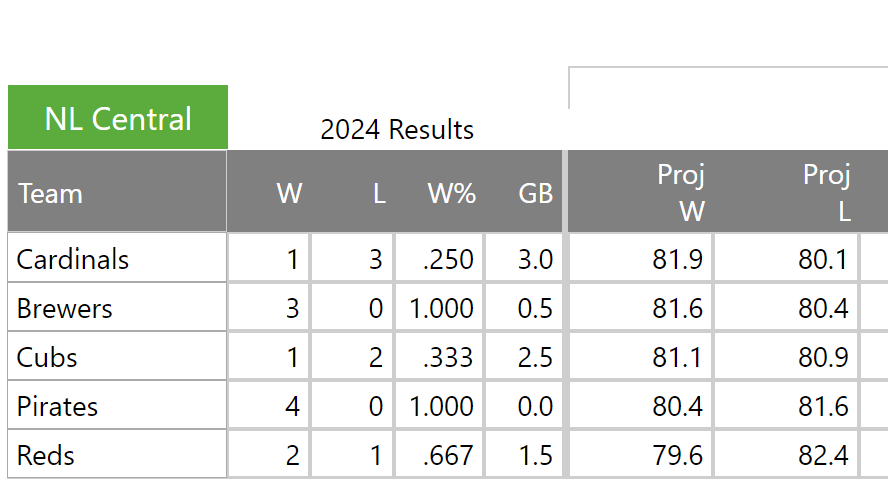Click the 2024 Results label
The height and width of the screenshot is (494, 888).
(x=397, y=129)
